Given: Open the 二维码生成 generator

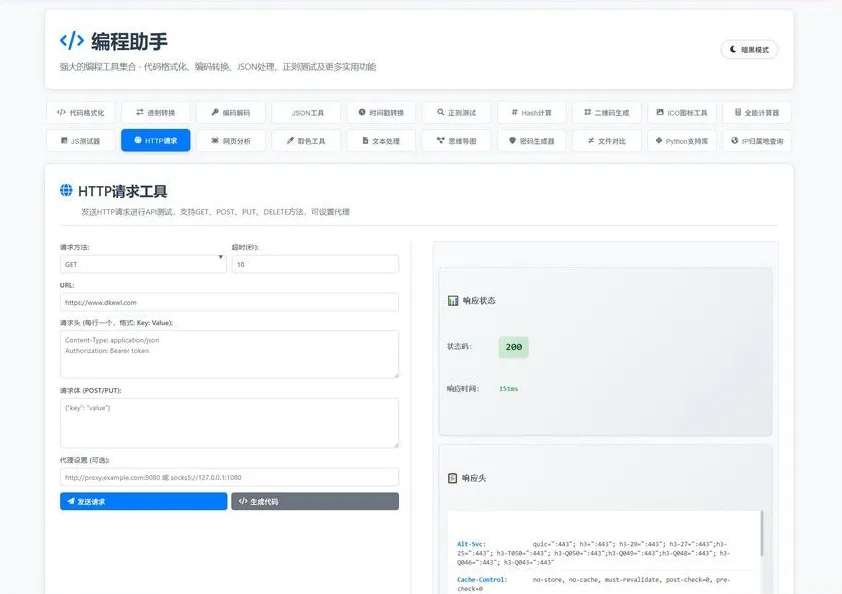Looking at the screenshot, I should click(x=606, y=111).
